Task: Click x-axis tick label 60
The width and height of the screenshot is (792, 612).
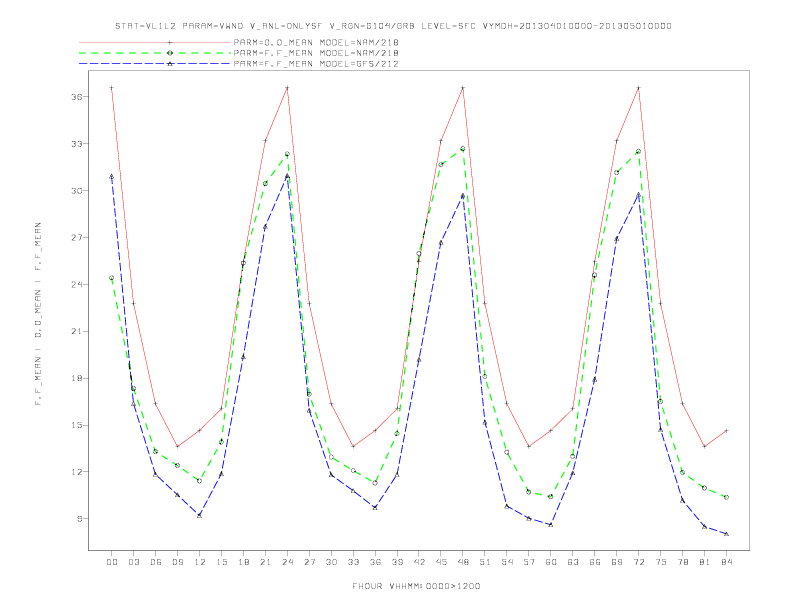Action: (551, 562)
